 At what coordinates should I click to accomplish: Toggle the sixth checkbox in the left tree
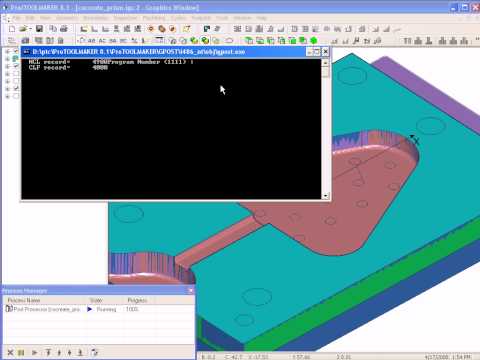point(16,89)
